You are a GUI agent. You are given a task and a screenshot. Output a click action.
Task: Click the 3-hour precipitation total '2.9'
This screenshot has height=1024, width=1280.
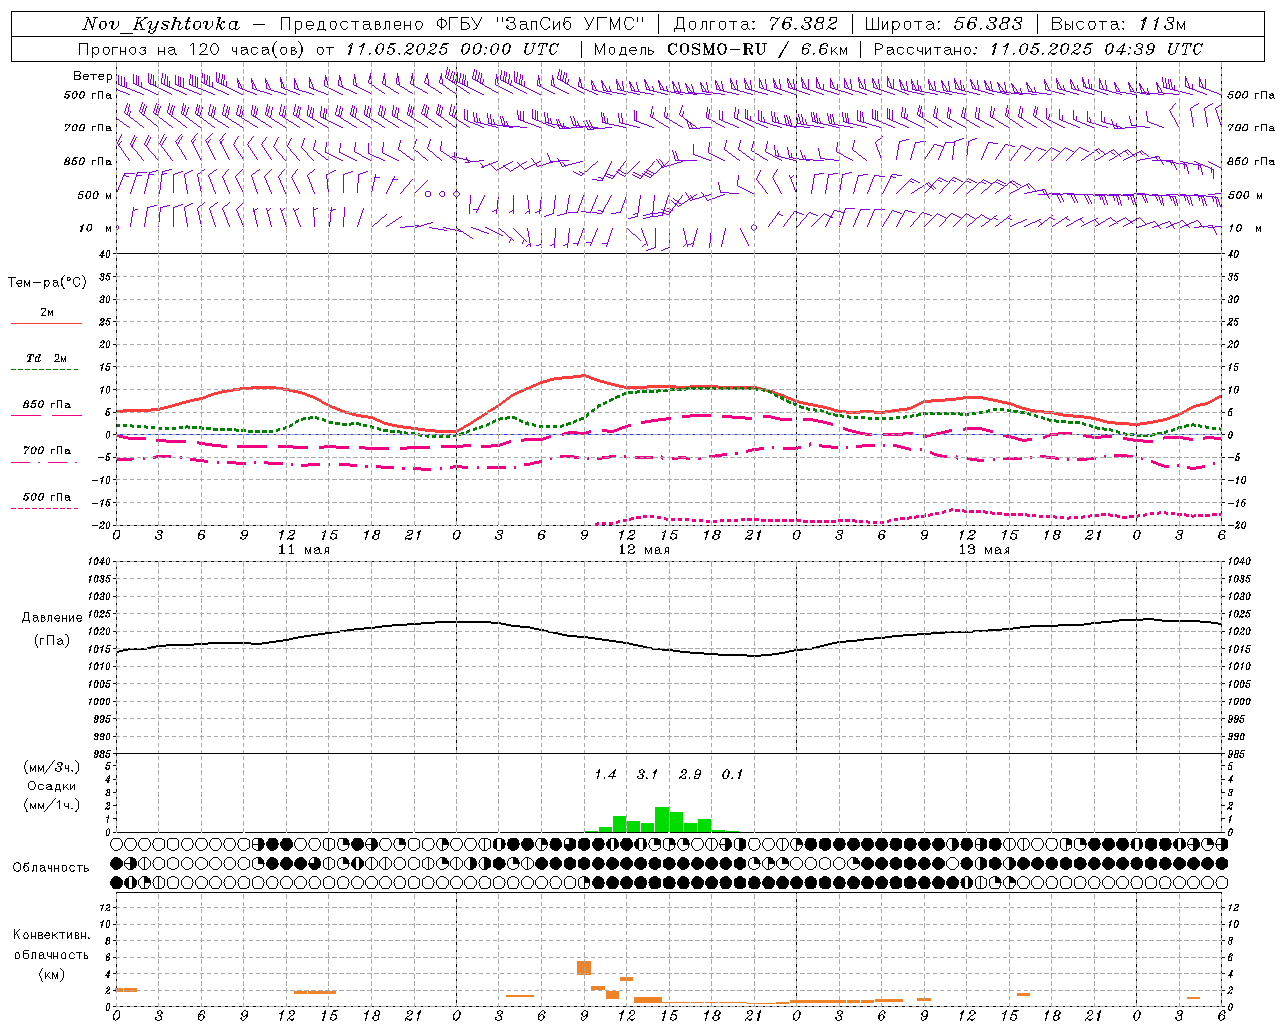coord(690,775)
